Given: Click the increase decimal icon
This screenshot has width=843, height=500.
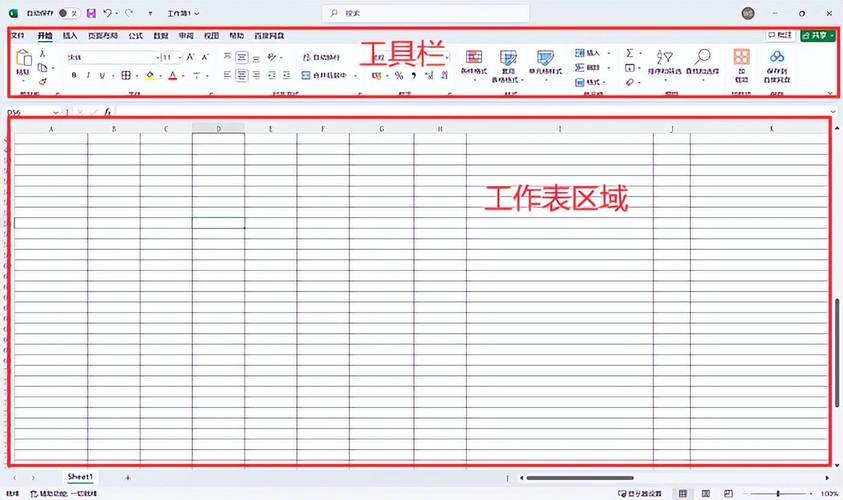Looking at the screenshot, I should click(x=429, y=76).
